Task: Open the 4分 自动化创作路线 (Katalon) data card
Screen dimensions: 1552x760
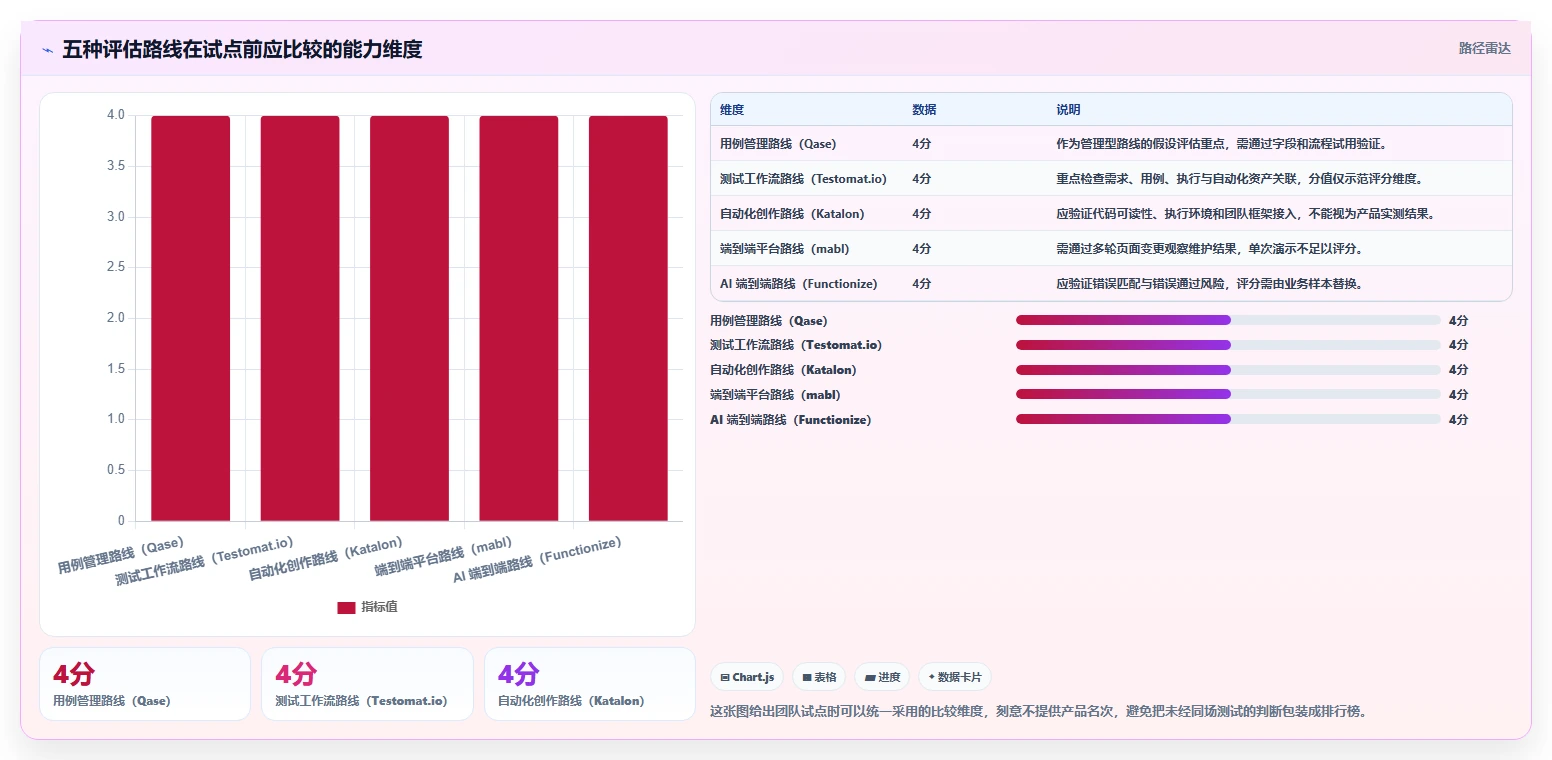Action: pos(590,684)
